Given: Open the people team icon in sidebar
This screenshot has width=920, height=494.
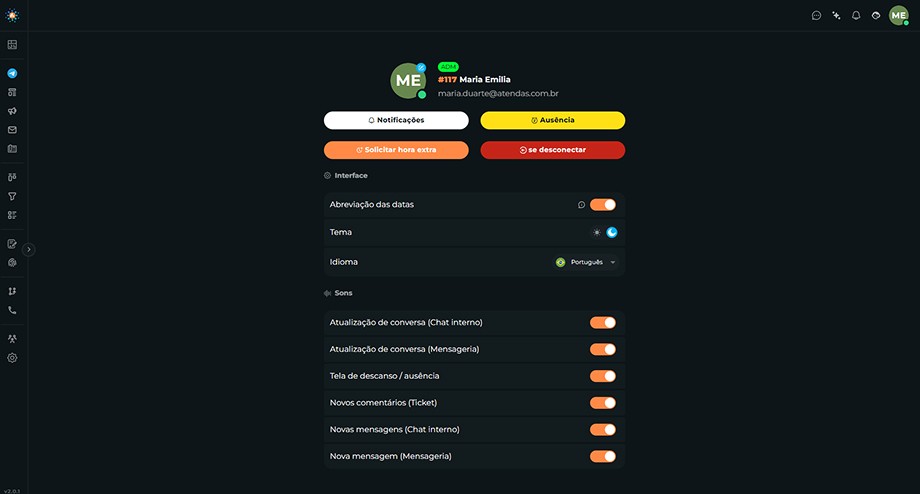Looking at the screenshot, I should coord(12,339).
